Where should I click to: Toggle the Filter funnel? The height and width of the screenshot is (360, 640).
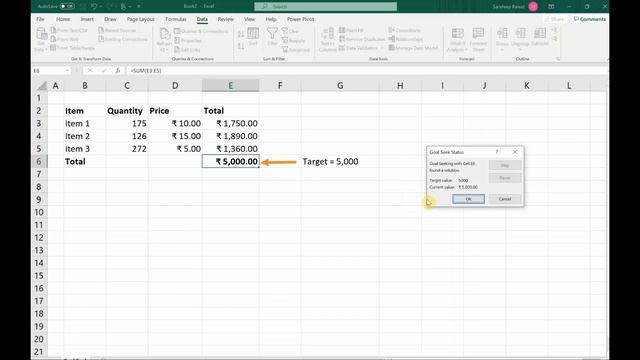click(x=272, y=36)
